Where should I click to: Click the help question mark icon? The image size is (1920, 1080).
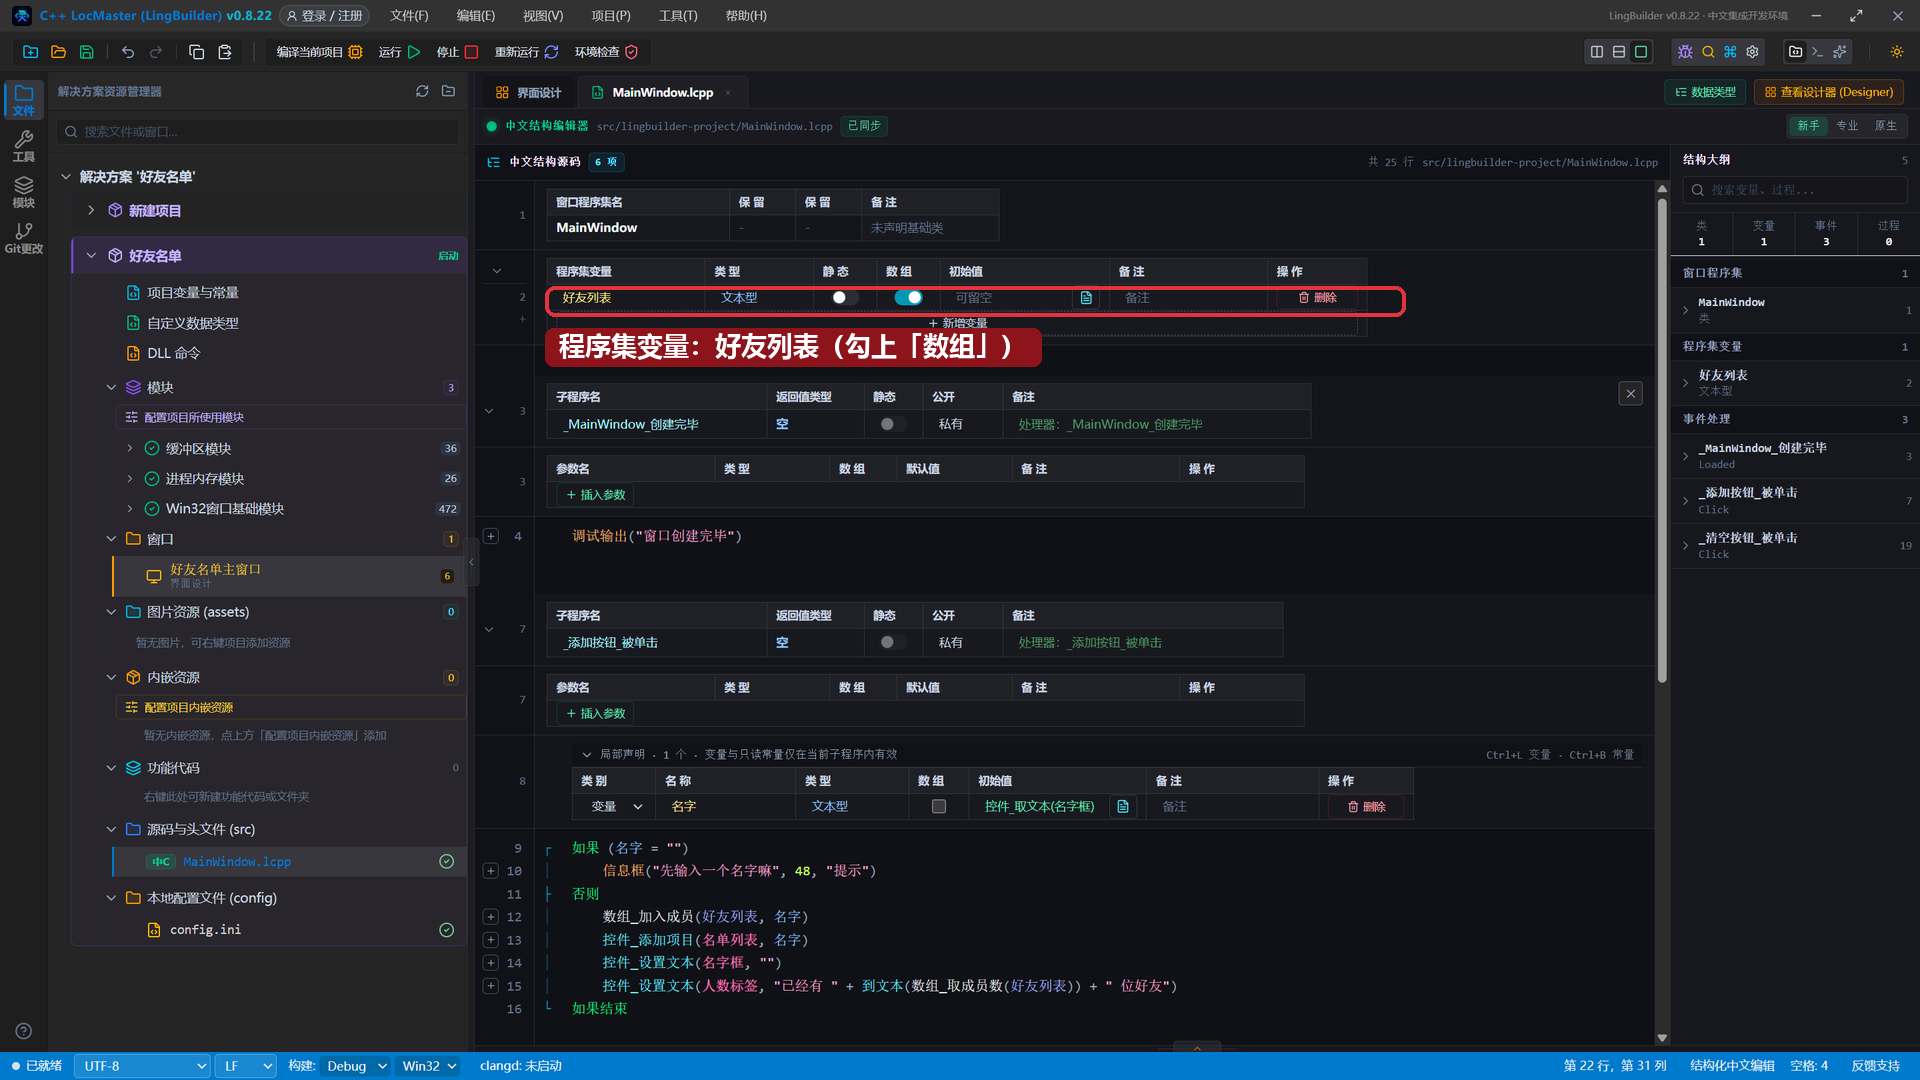click(24, 1031)
